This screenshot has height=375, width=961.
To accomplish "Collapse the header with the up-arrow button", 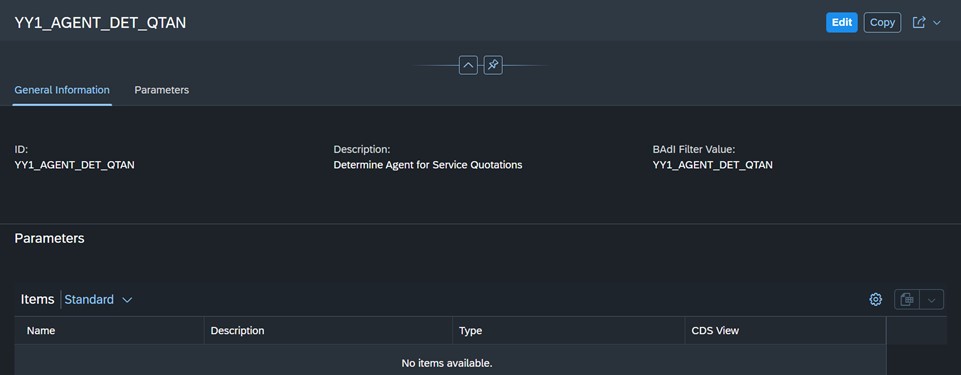I will coord(468,65).
